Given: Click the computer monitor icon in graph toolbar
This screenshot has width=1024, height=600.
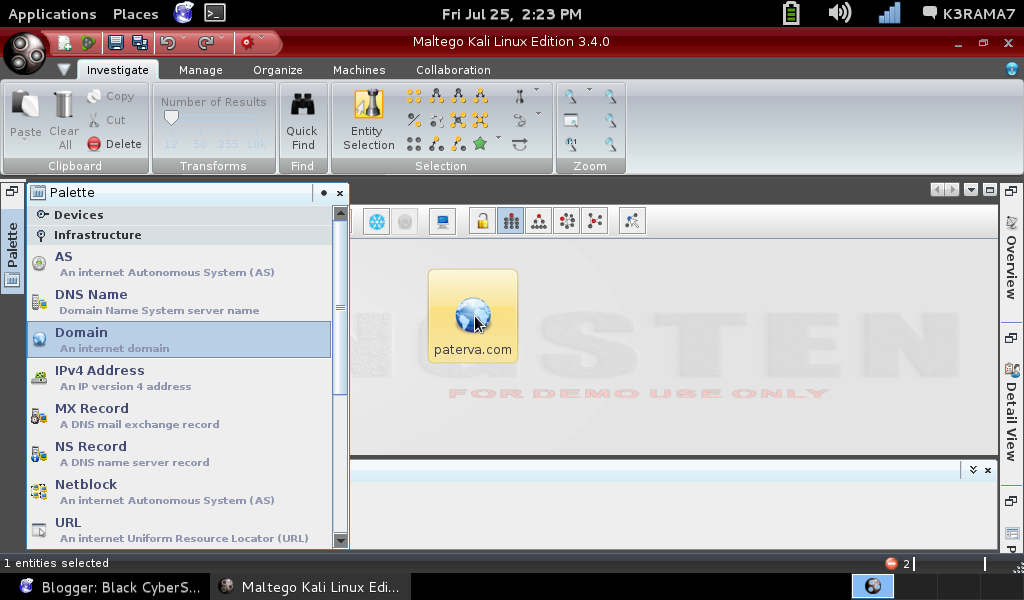Looking at the screenshot, I should pos(443,222).
